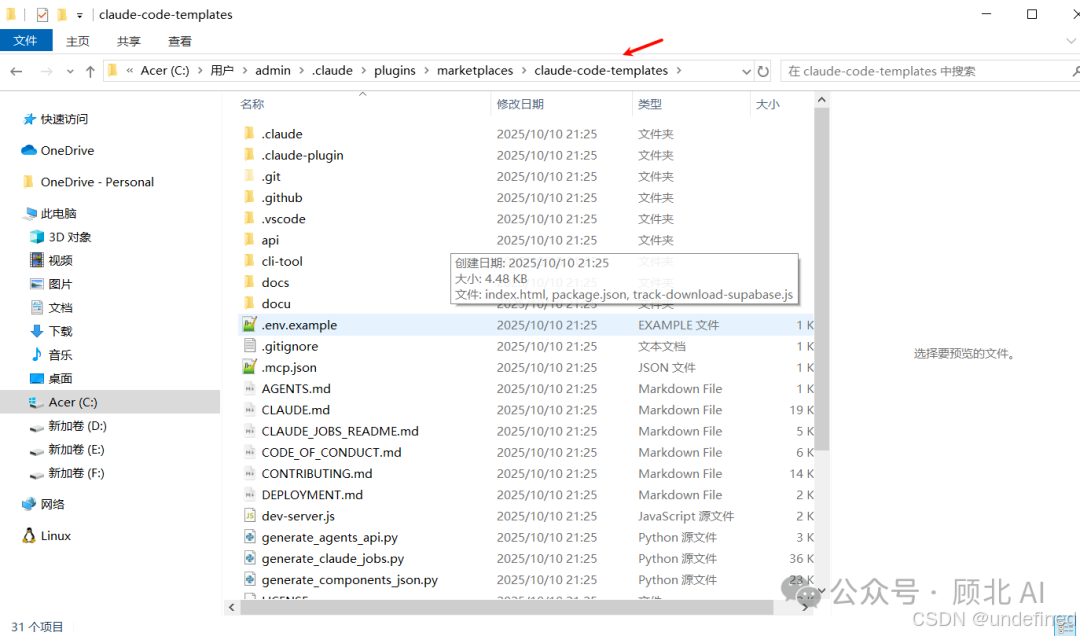1080x636 pixels.
Task: Select the generate_components_json.py file name
Action: 350,580
